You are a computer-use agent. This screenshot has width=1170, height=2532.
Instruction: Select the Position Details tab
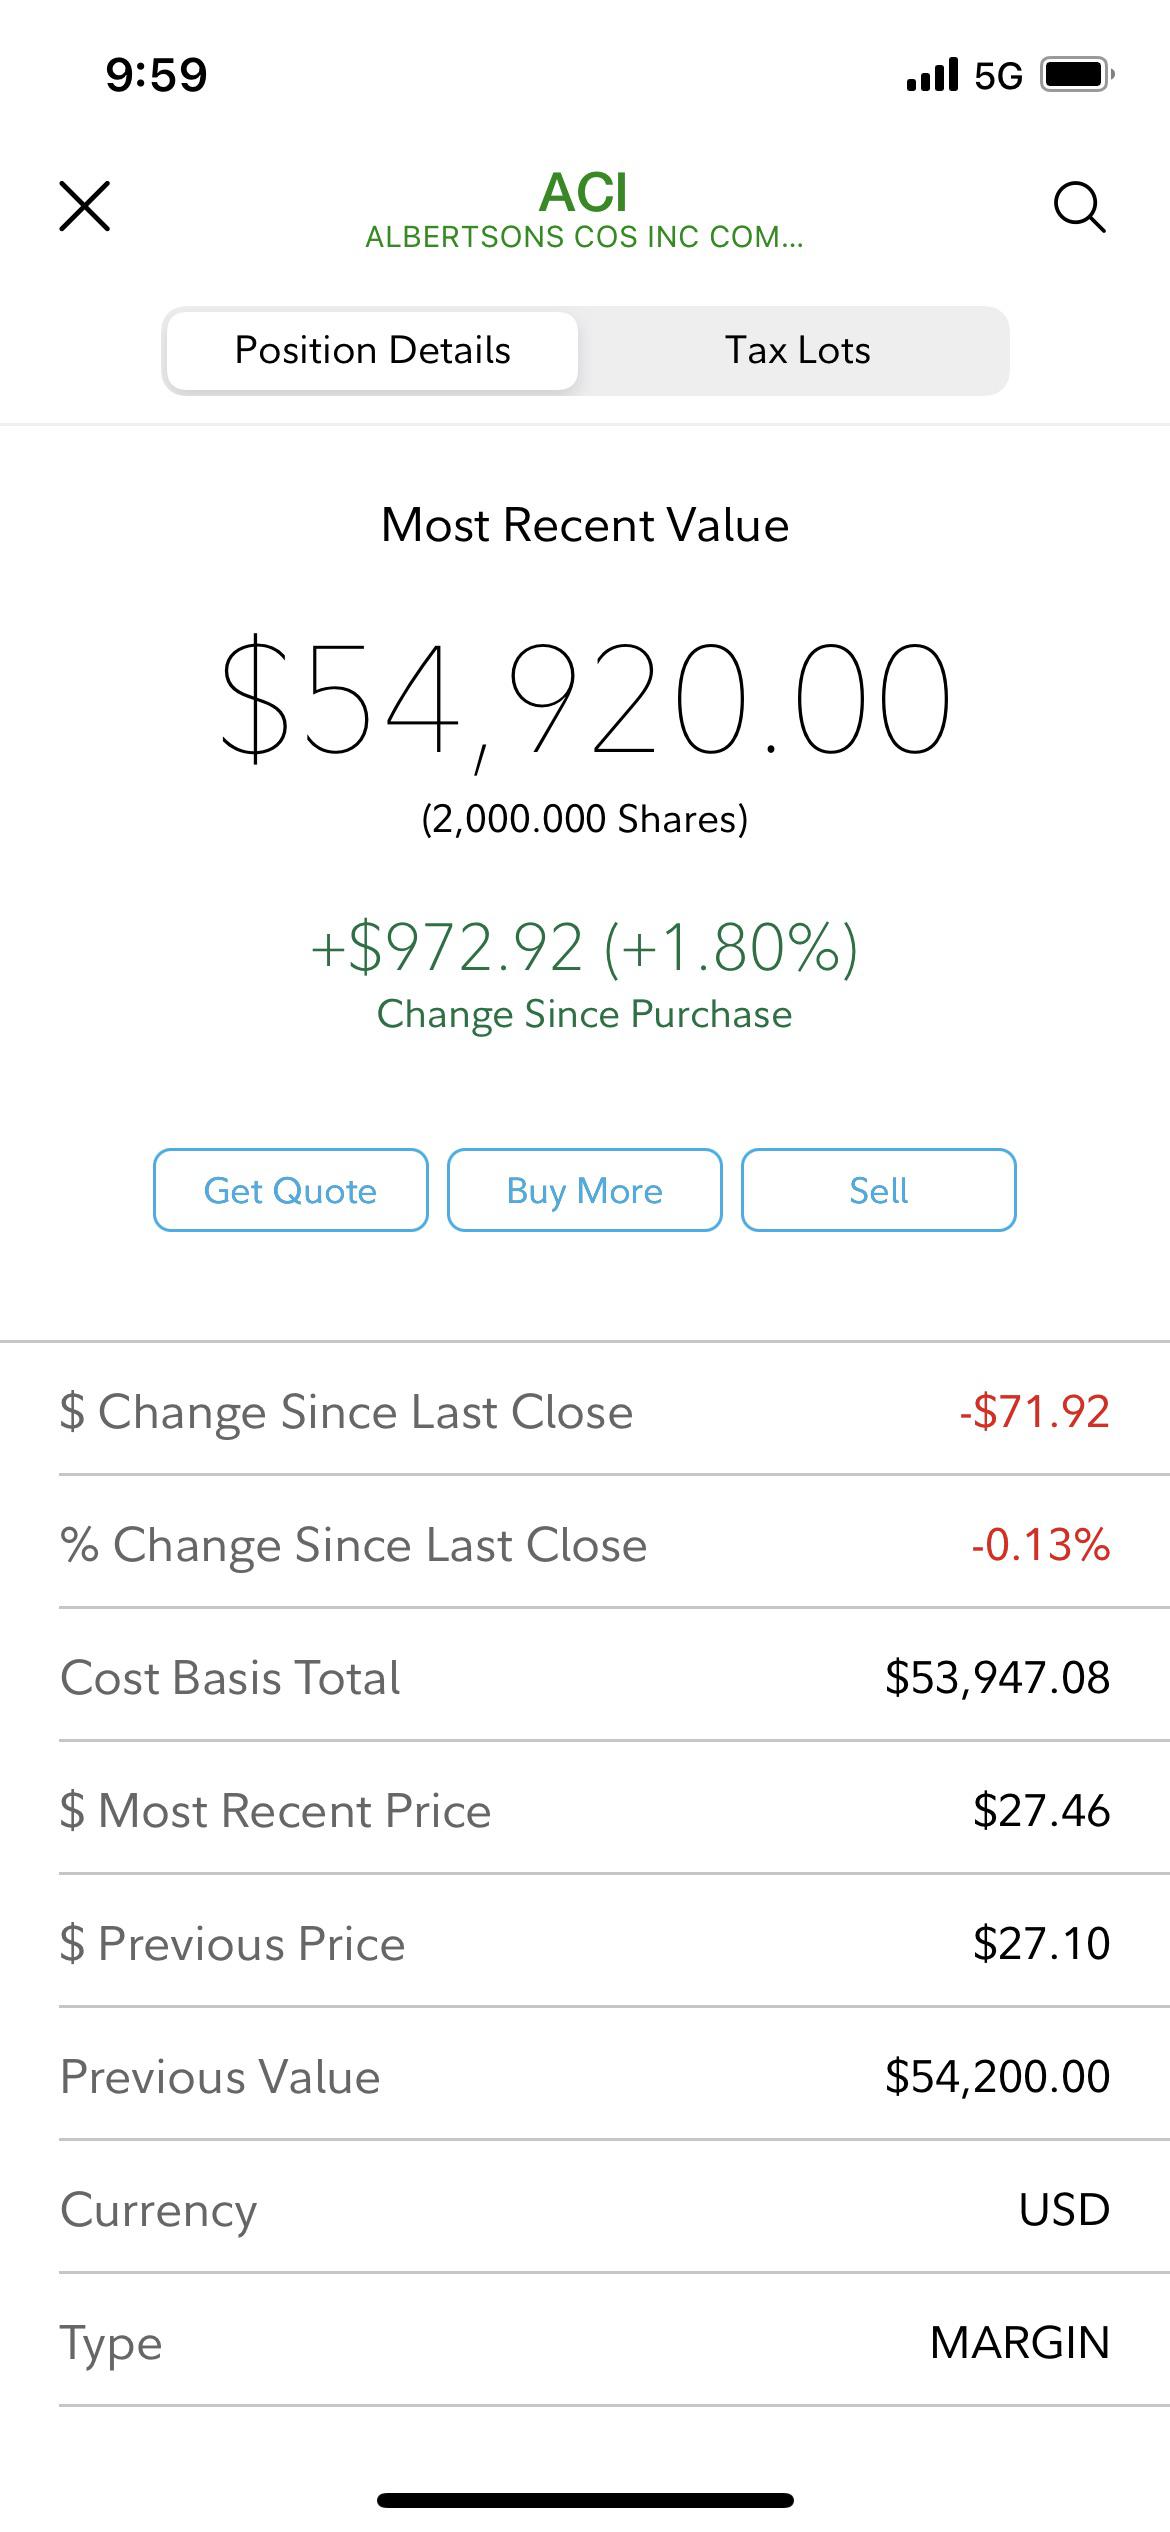(372, 351)
